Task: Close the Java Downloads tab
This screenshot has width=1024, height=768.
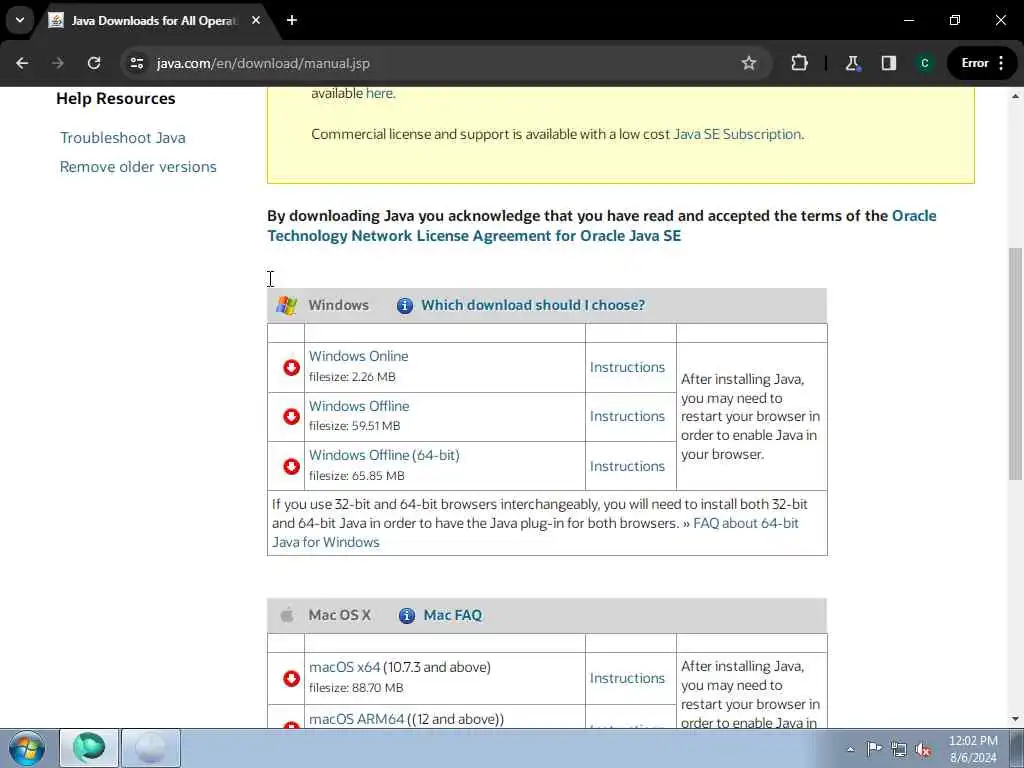Action: (x=256, y=20)
